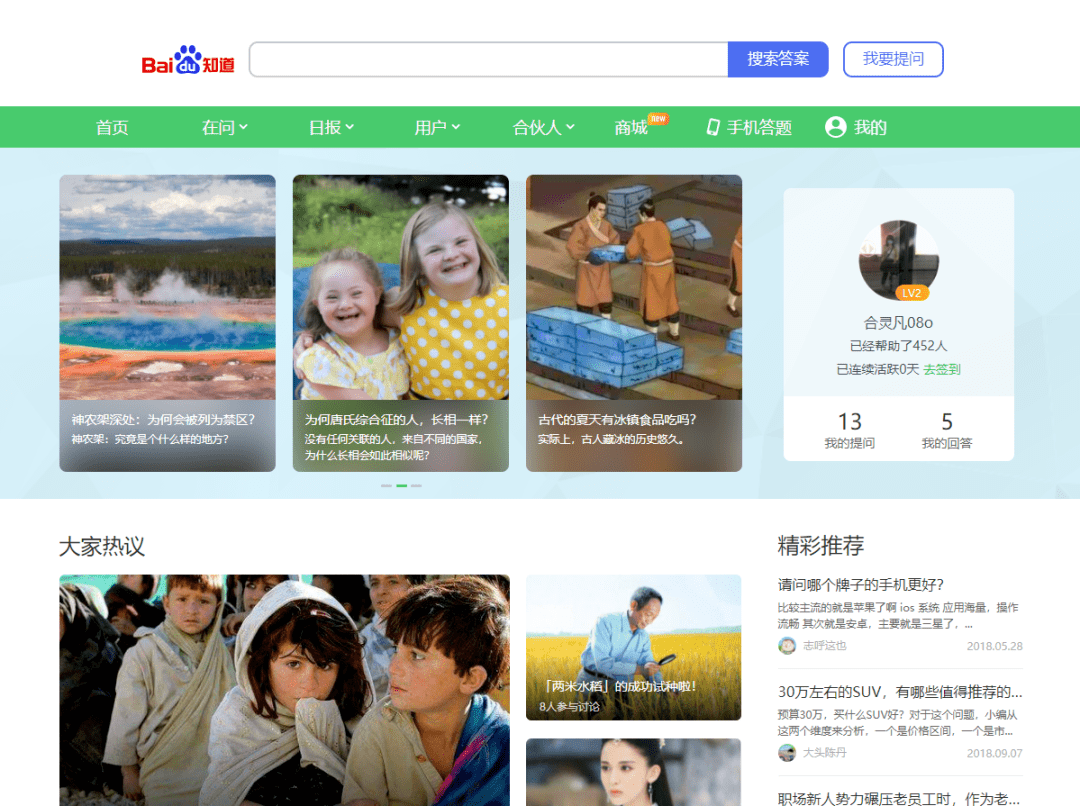Click the 去签到 check-in link
Screen dimensions: 1080x806
click(942, 369)
